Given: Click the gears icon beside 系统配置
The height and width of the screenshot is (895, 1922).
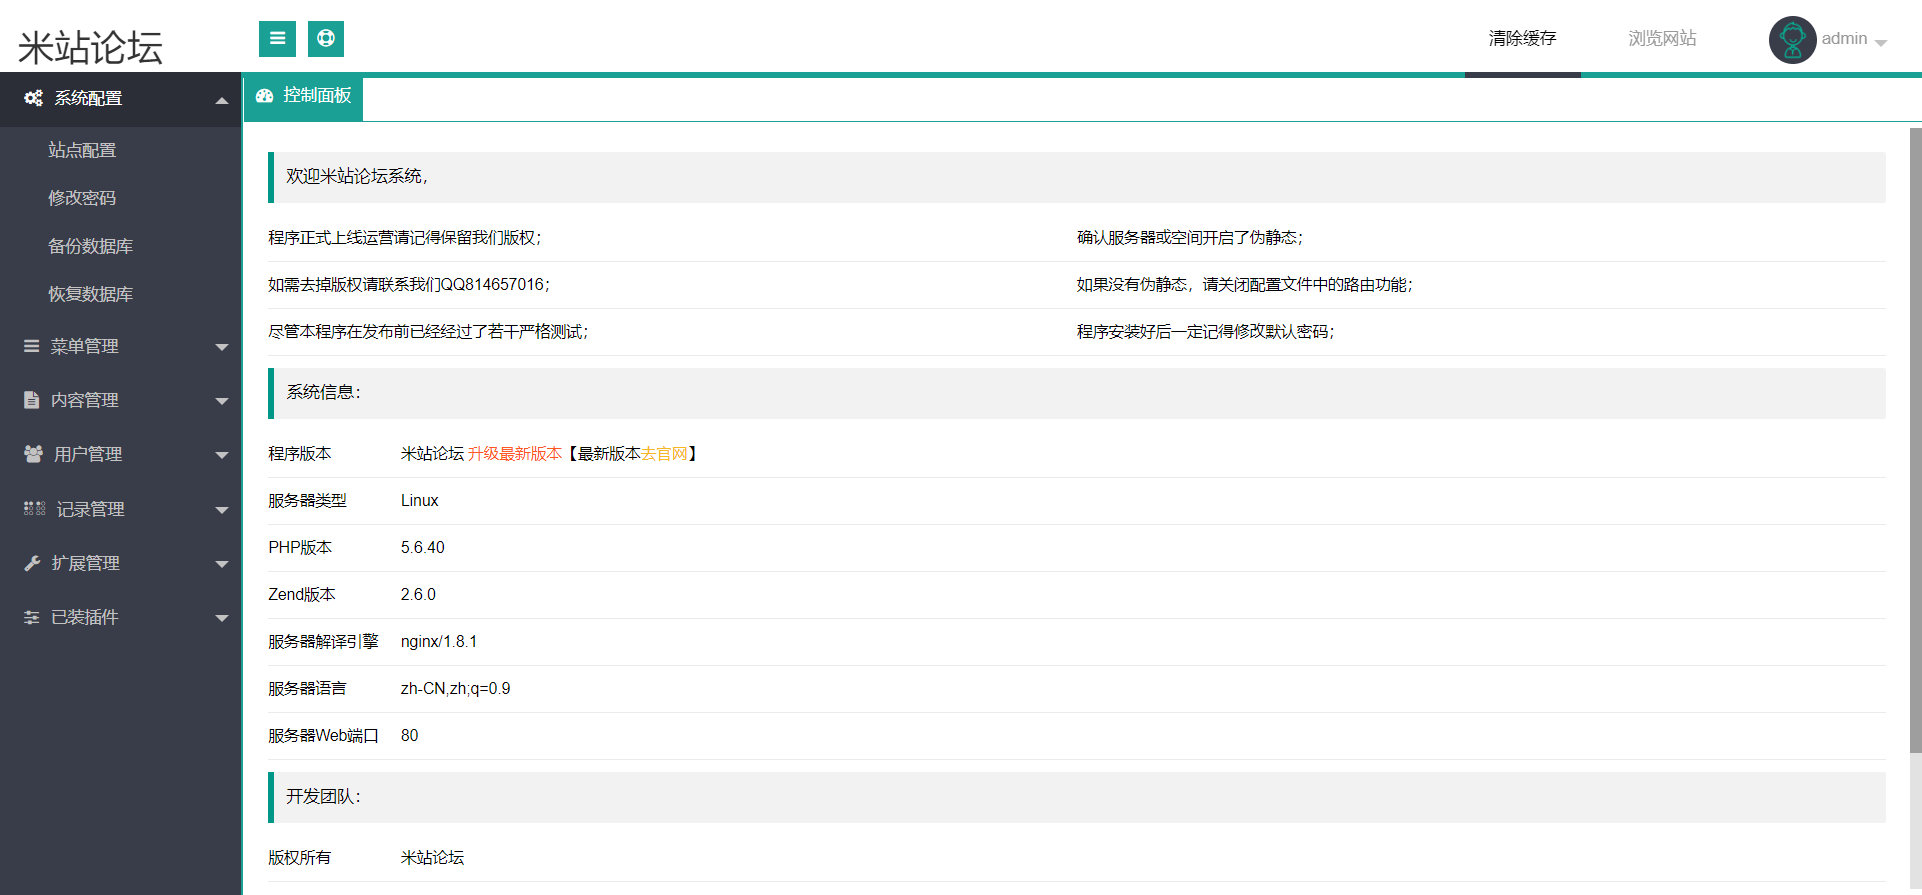Looking at the screenshot, I should click(33, 98).
